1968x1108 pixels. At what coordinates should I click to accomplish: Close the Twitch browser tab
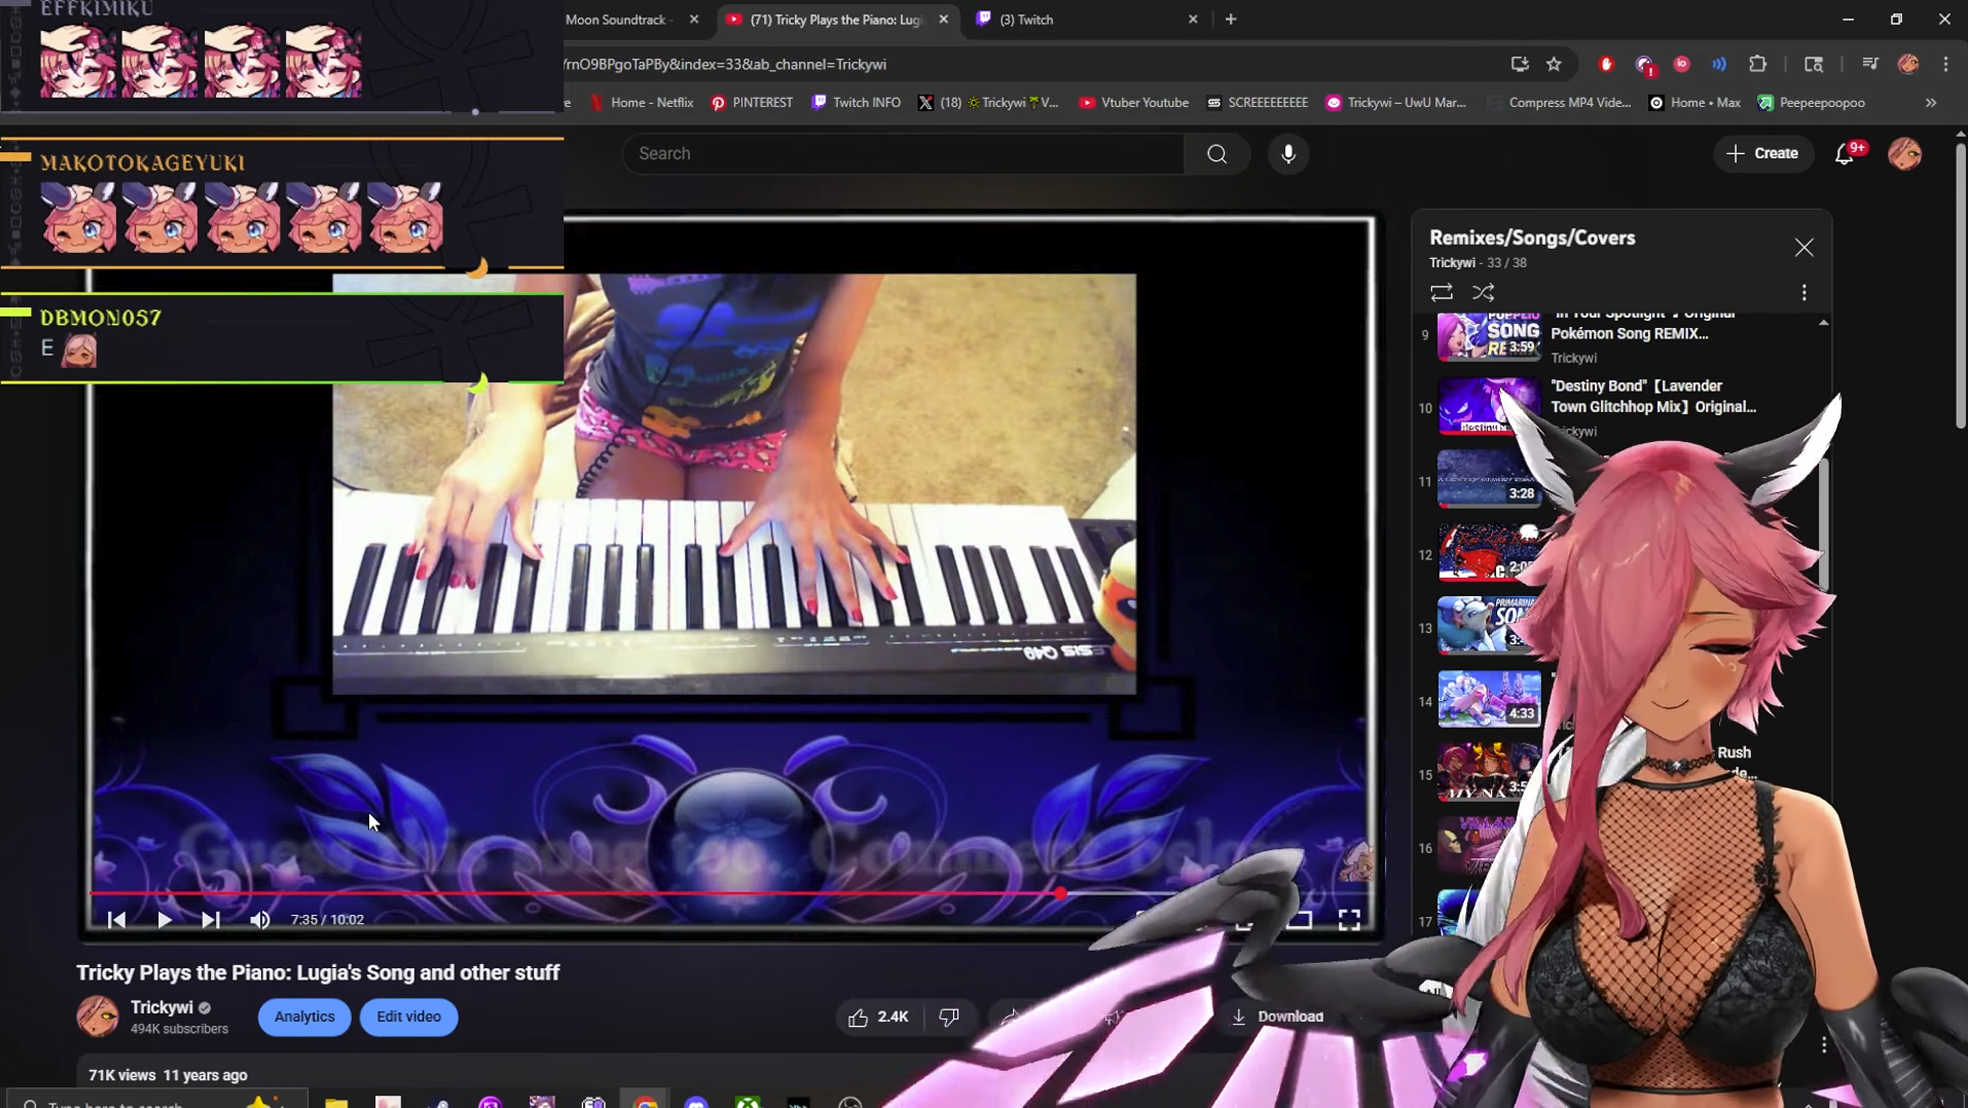point(1192,20)
